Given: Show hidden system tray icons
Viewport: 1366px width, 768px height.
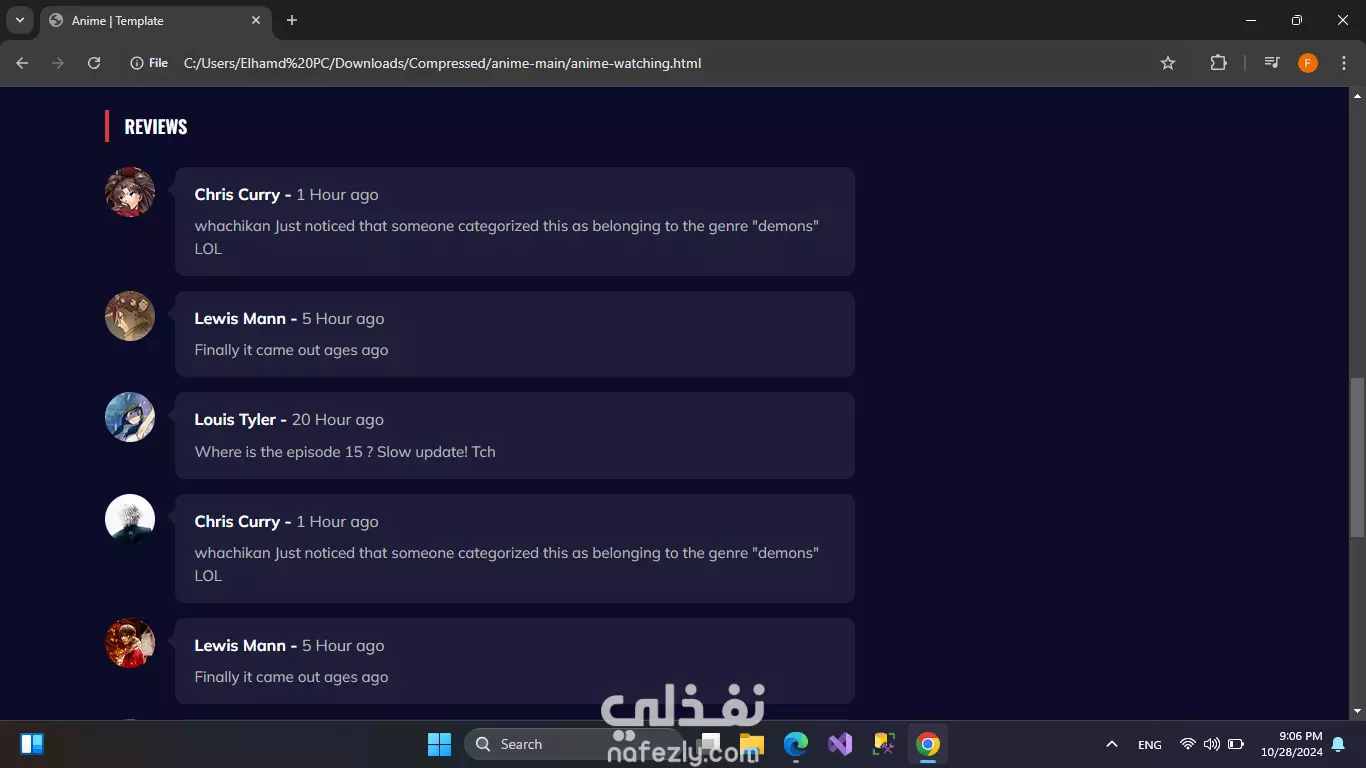Looking at the screenshot, I should pos(1111,744).
